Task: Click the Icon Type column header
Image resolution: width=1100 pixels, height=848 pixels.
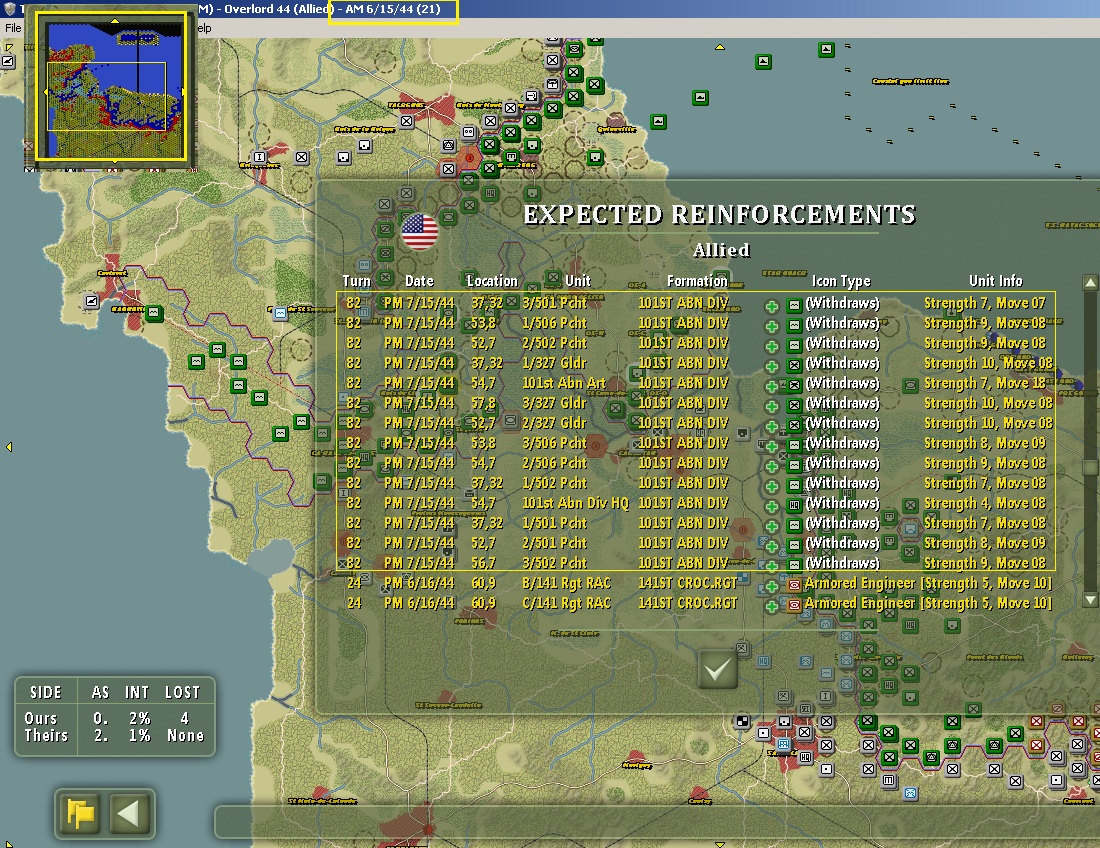Action: pyautogui.click(x=841, y=281)
